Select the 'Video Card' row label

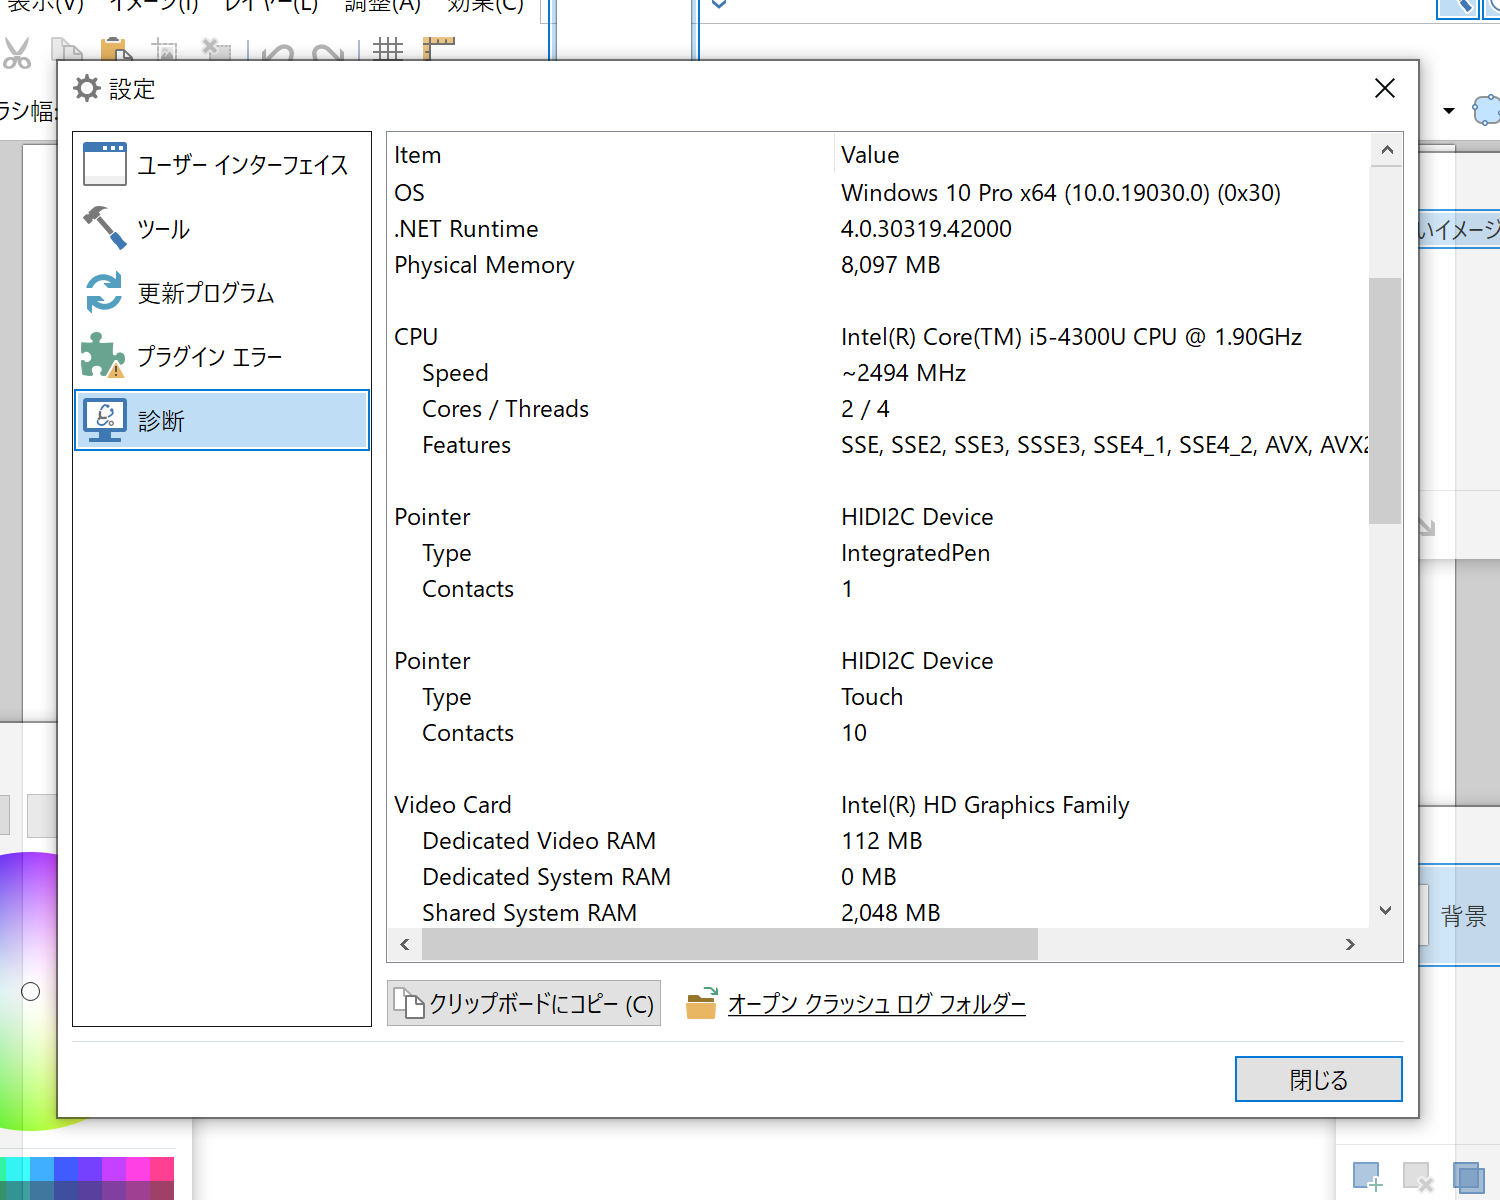tap(452, 805)
